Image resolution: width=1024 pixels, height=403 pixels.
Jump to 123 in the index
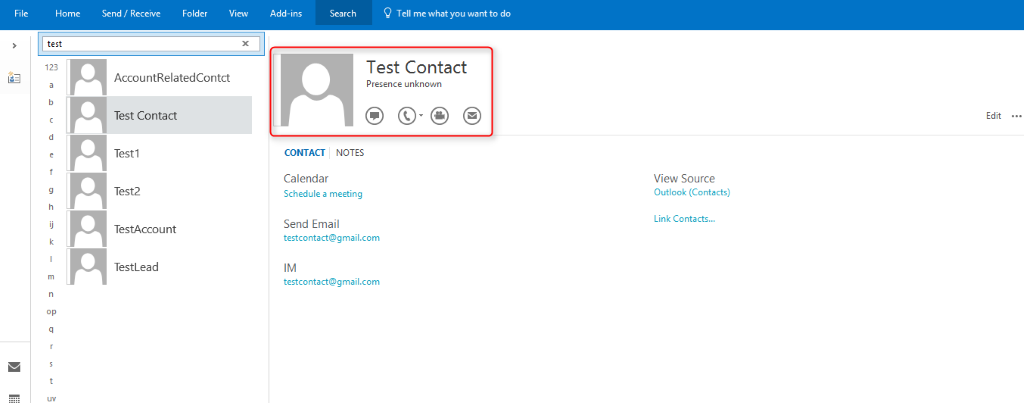pyautogui.click(x=52, y=67)
